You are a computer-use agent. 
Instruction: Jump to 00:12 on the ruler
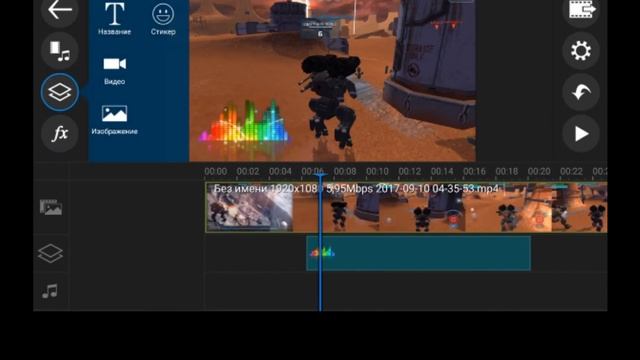pyautogui.click(x=409, y=171)
